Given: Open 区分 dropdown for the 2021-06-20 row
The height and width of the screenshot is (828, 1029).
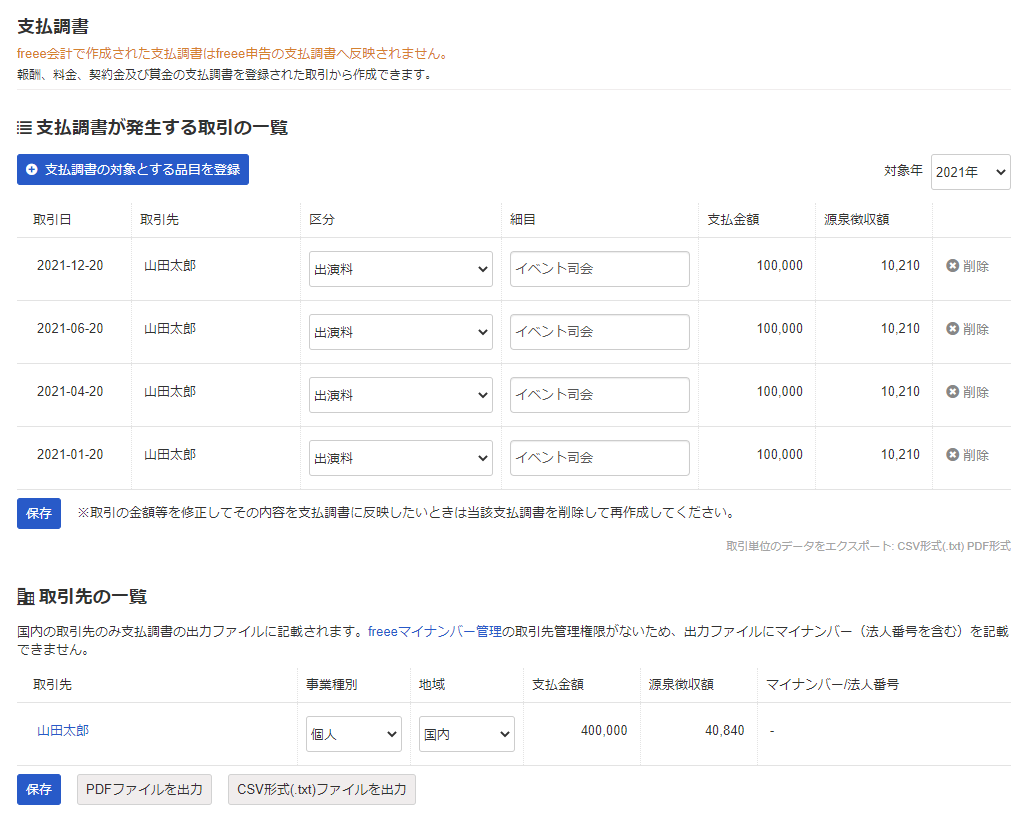Looking at the screenshot, I should point(400,332).
